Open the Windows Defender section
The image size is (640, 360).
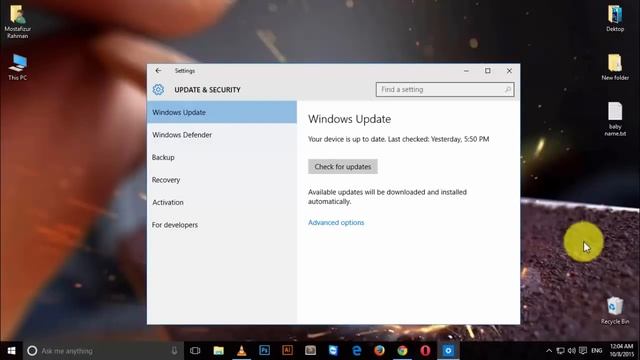click(222, 135)
